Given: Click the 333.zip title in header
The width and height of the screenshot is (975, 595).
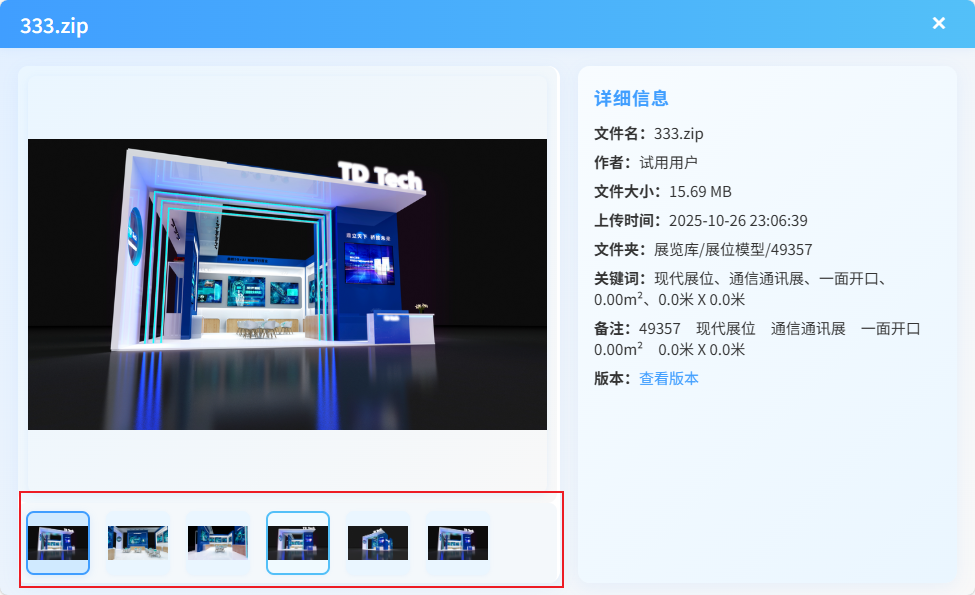Looking at the screenshot, I should coord(54,25).
